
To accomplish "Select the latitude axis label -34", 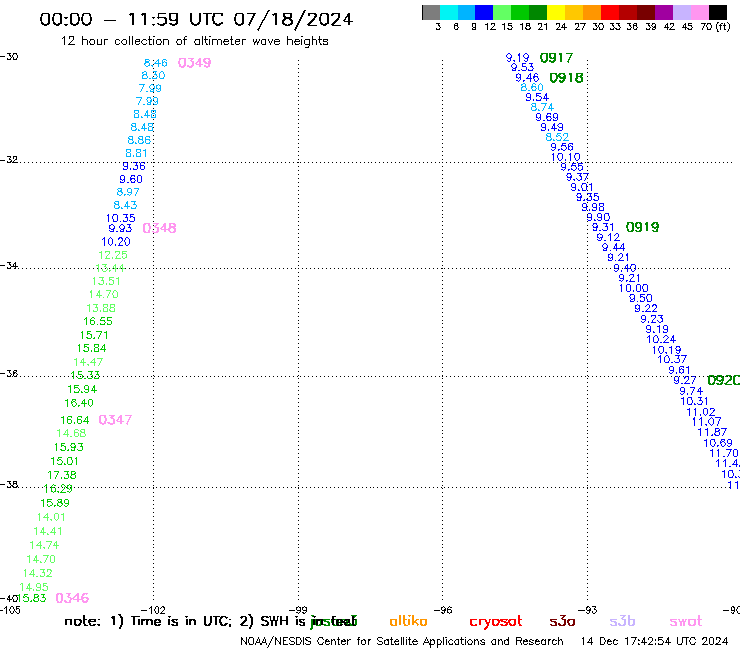I will tap(9, 266).
